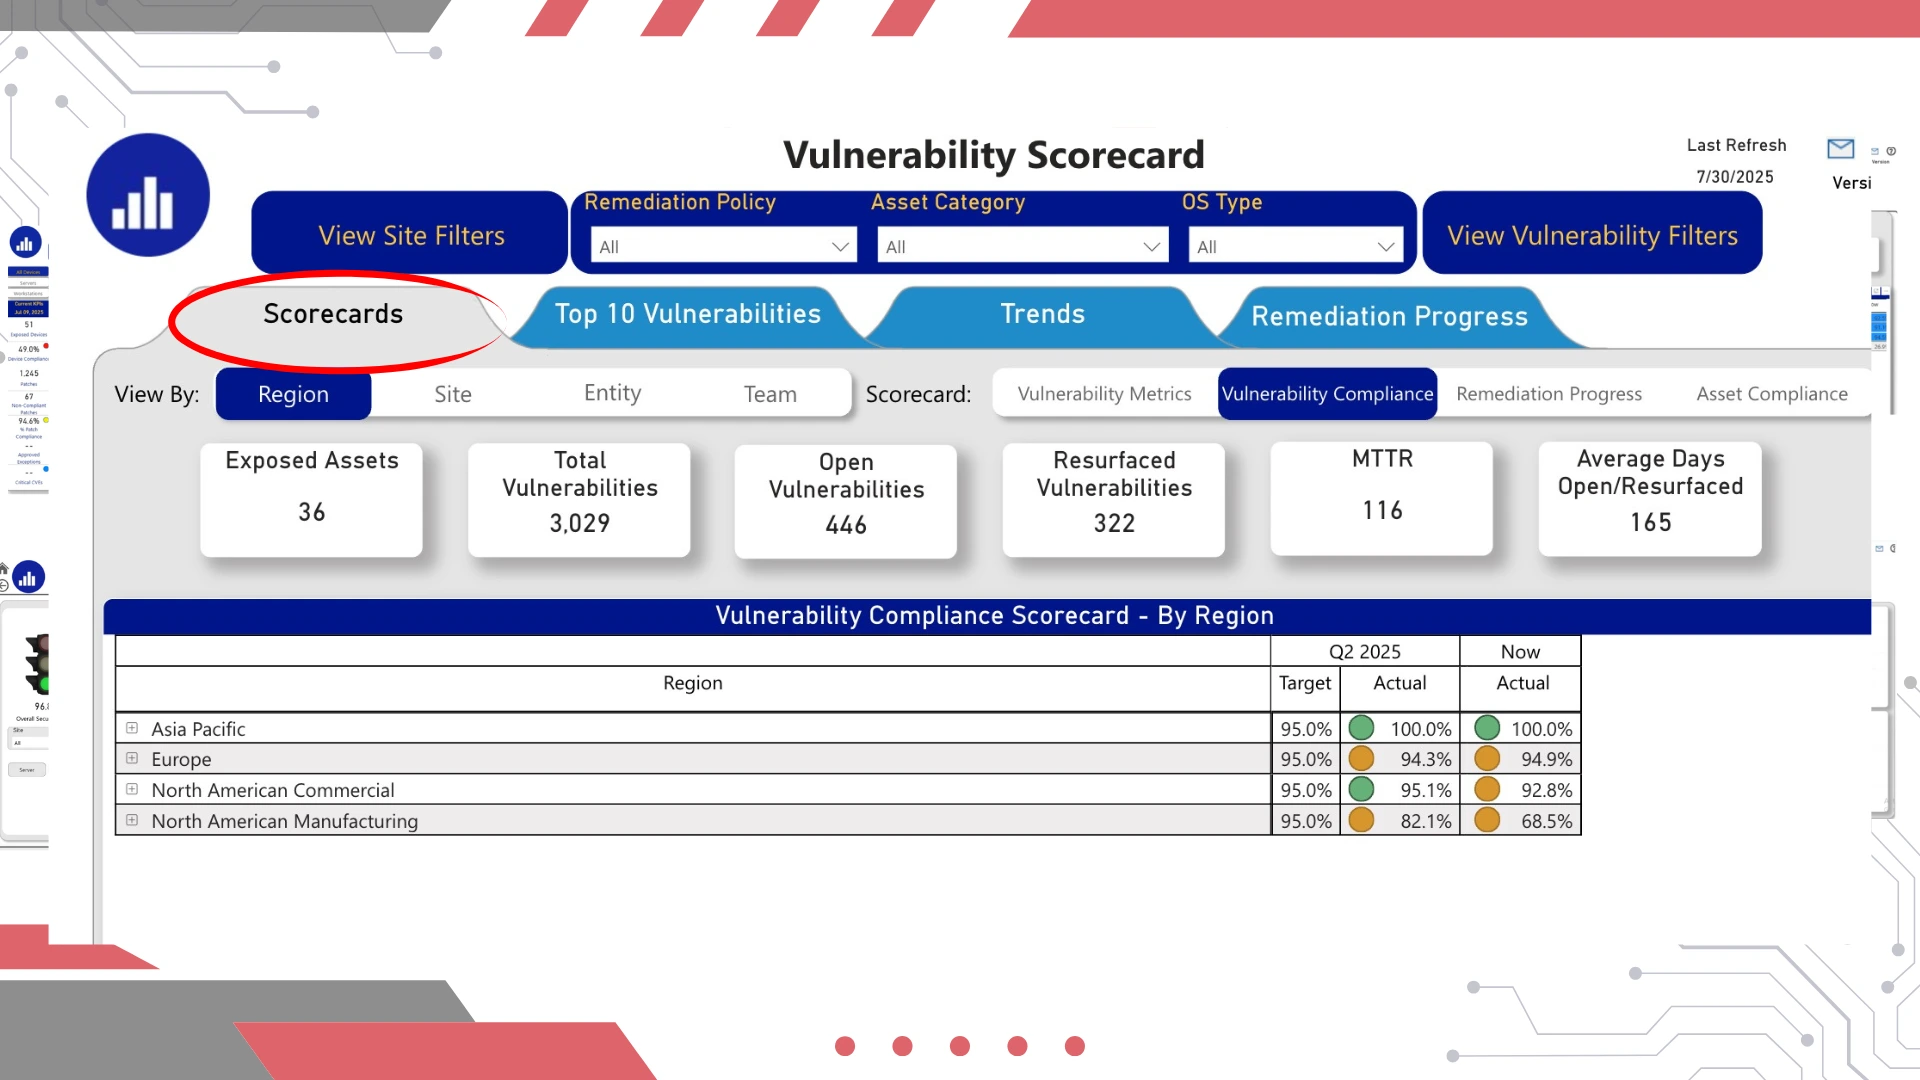Click small bar chart icon in left thumbnail
1920x1080 pixels.
(x=25, y=243)
